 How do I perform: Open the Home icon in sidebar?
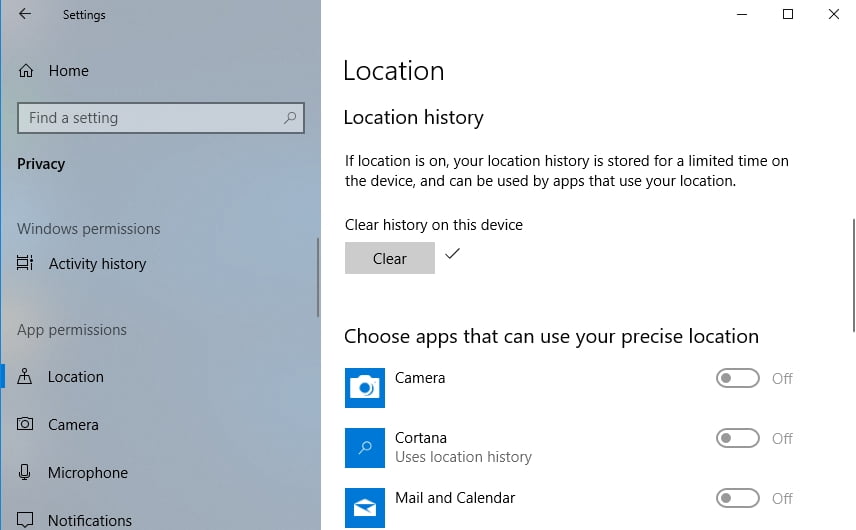(x=26, y=70)
